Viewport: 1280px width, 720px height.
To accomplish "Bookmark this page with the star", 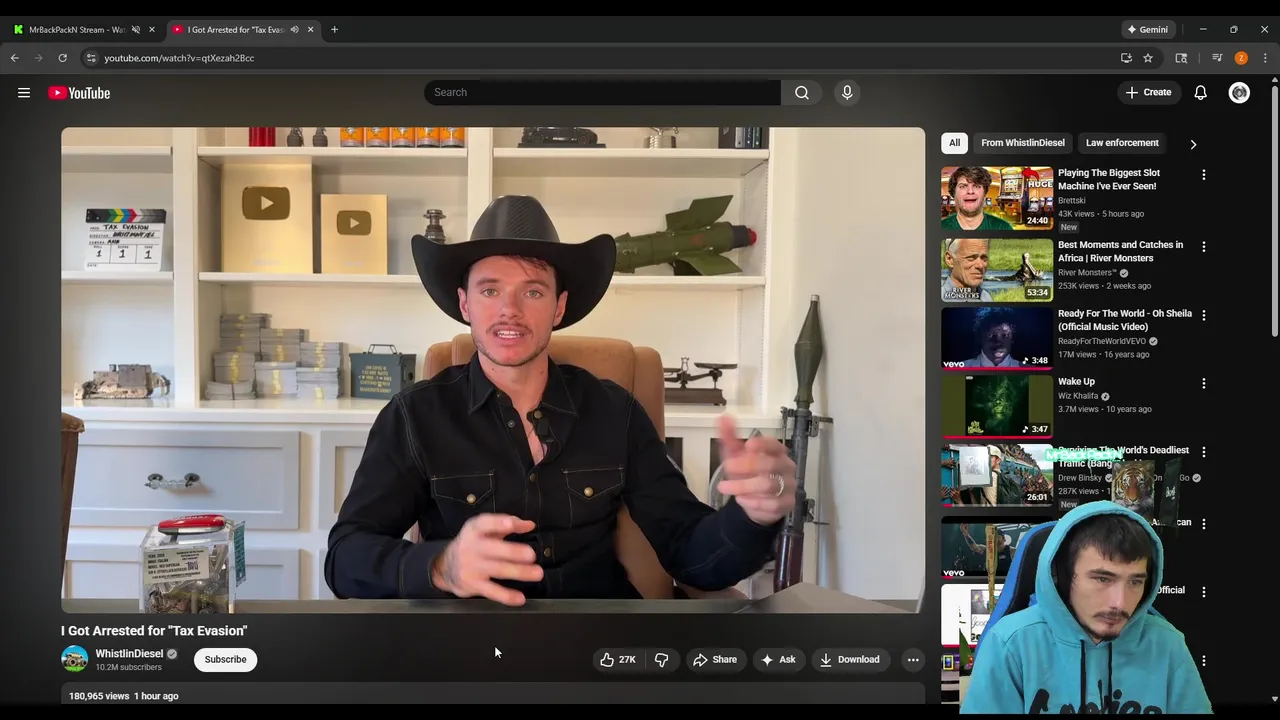I will click(x=1148, y=58).
